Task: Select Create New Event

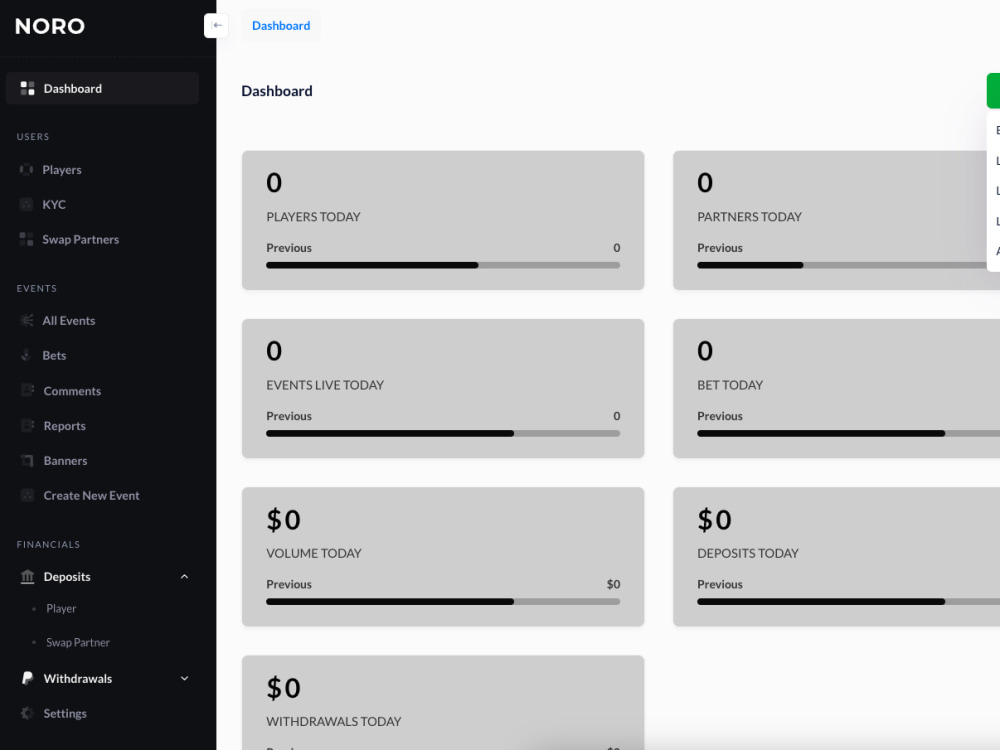Action: pos(91,496)
